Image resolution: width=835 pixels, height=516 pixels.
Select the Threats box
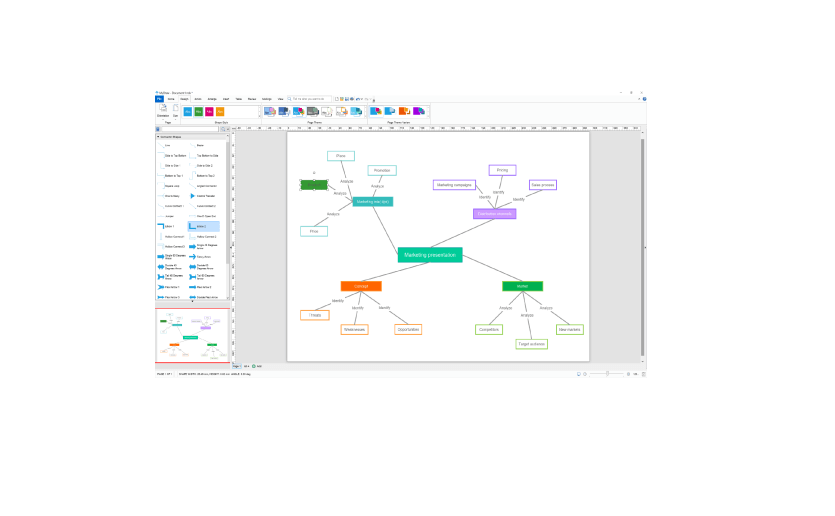[315, 315]
